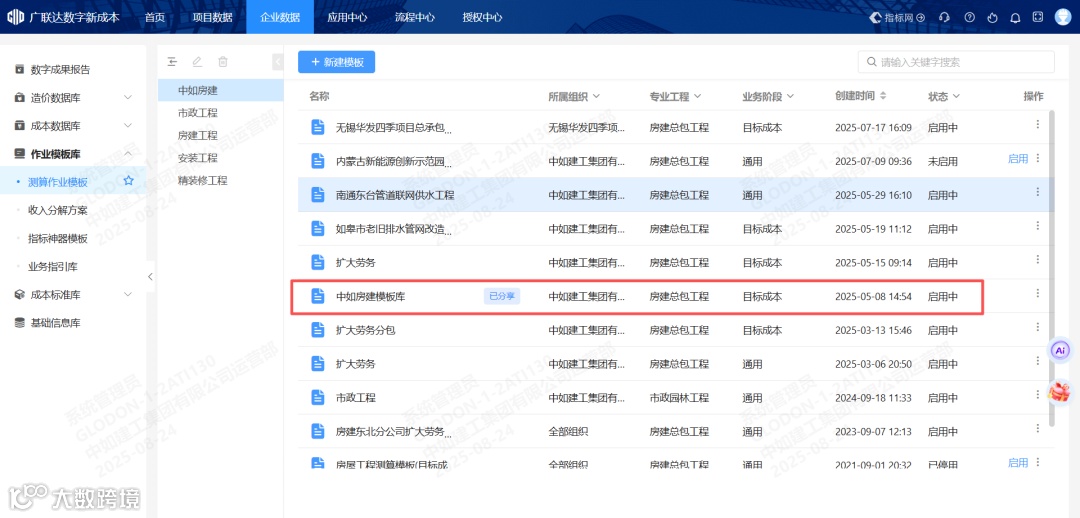Viewport: 1080px width, 518px height.
Task: Click the edit pencil icon
Action: pyautogui.click(x=198, y=62)
